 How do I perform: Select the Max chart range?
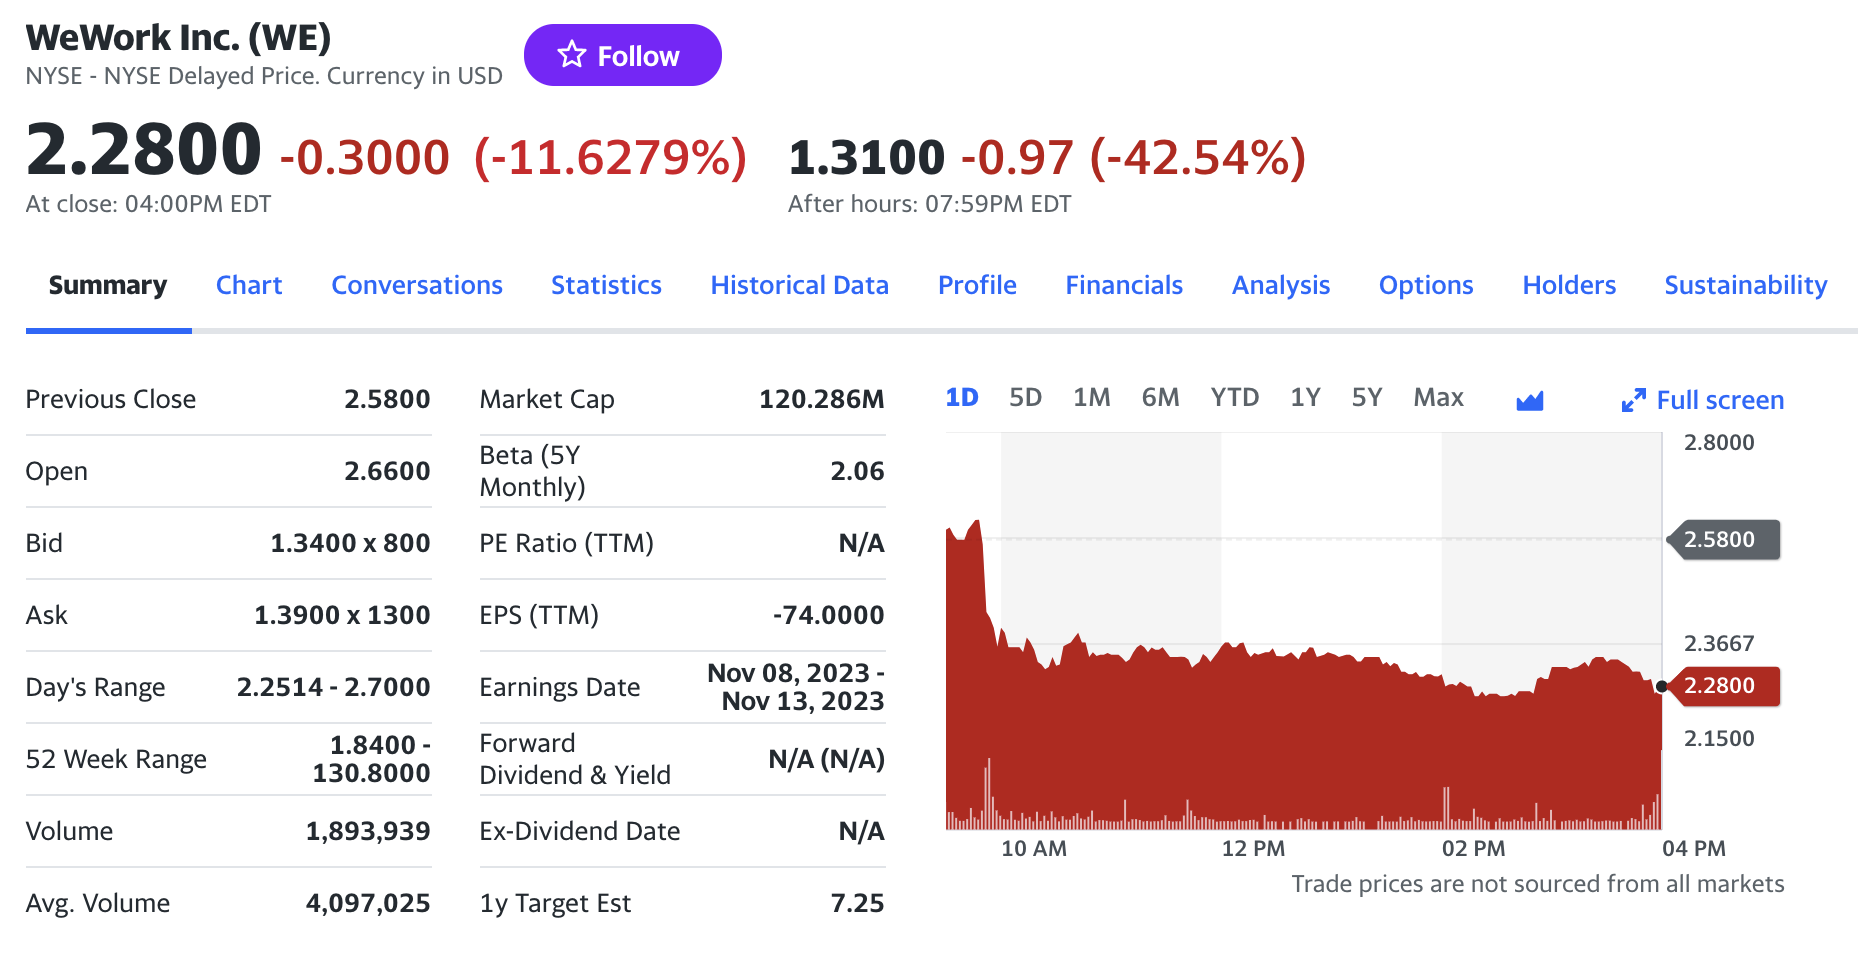pyautogui.click(x=1438, y=398)
